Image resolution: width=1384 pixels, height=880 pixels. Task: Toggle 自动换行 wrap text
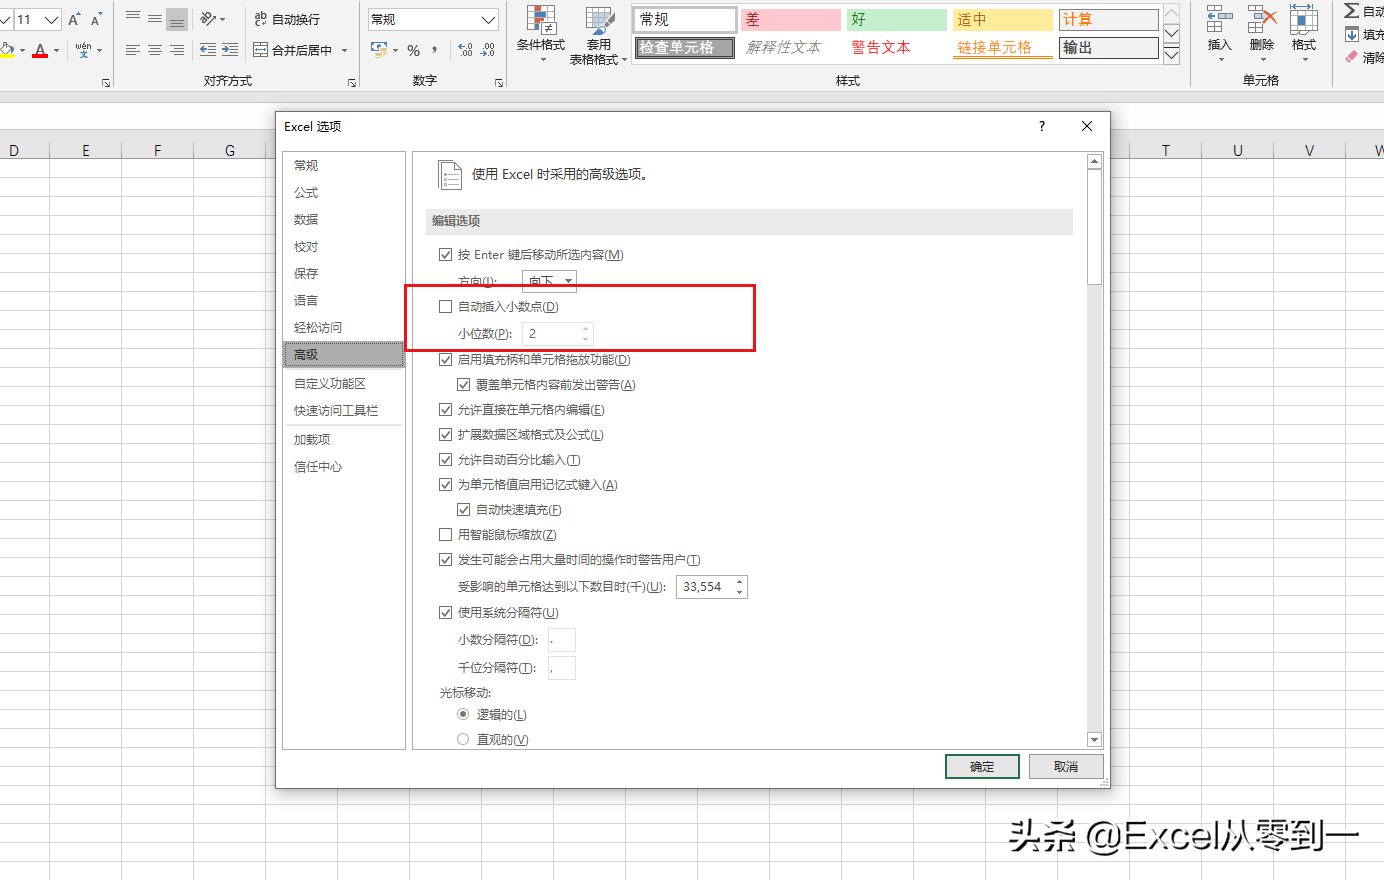pos(287,19)
